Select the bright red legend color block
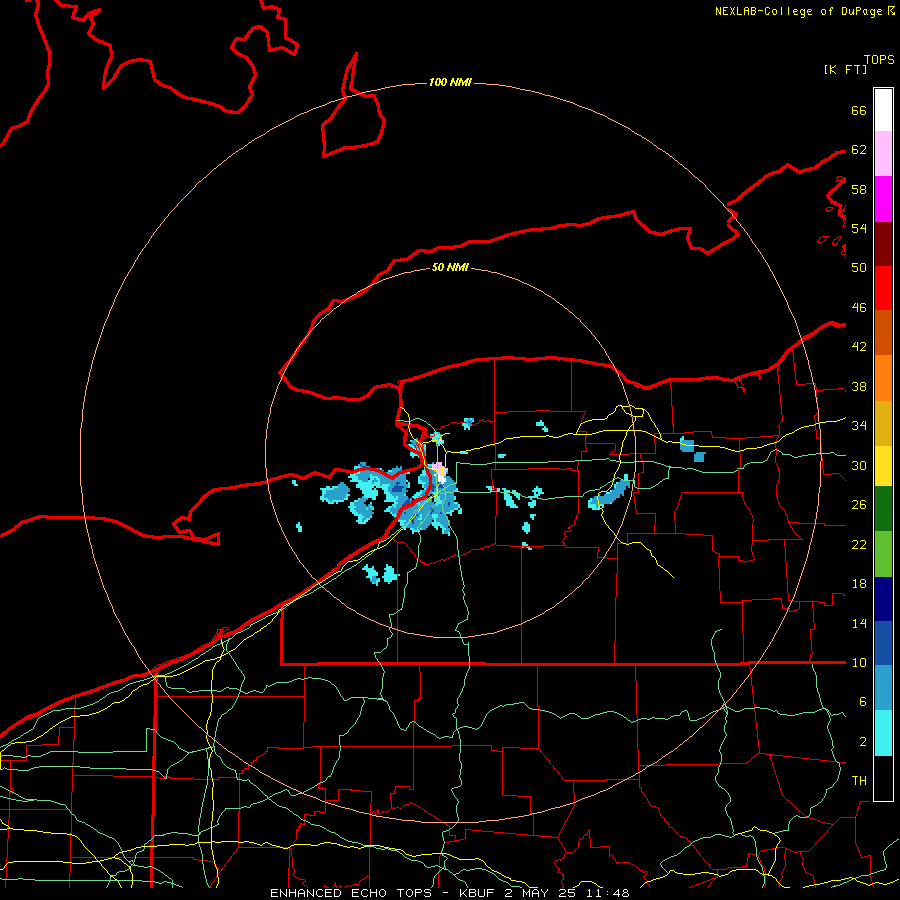This screenshot has height=900, width=900. coord(883,288)
